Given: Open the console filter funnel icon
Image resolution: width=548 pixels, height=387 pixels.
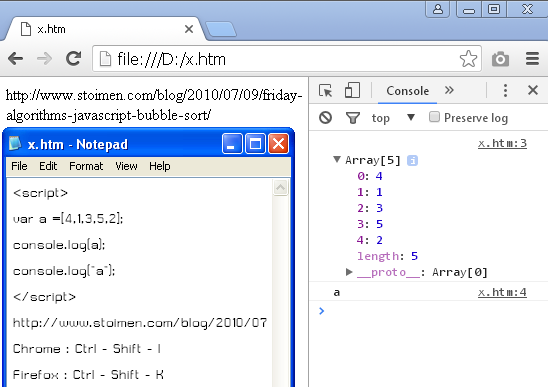Looking at the screenshot, I should 353,118.
